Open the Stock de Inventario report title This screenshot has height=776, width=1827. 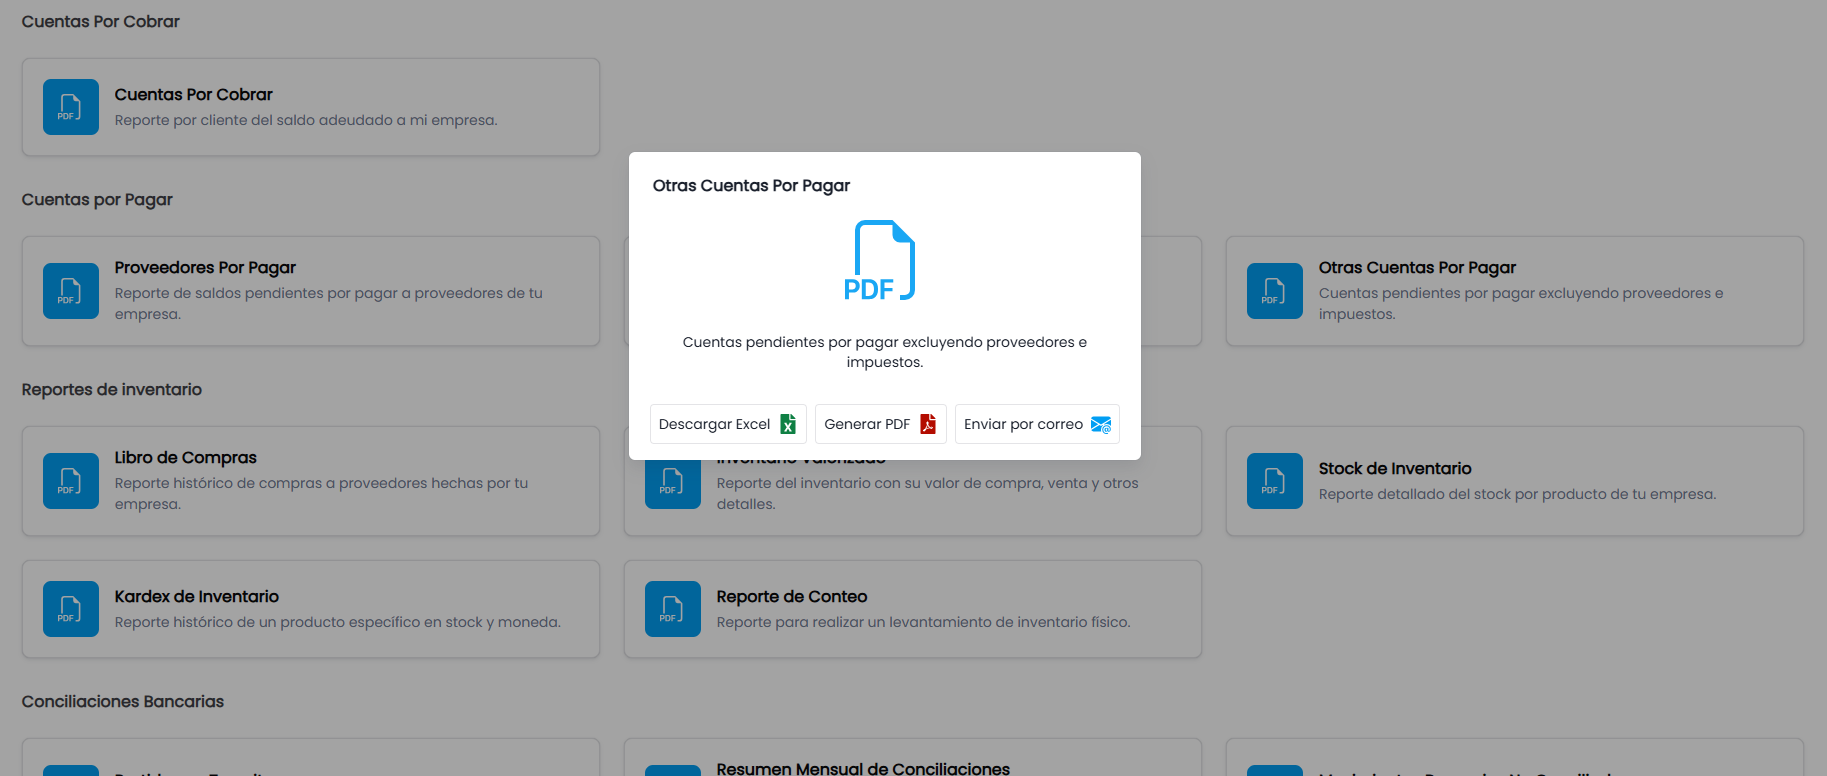[x=1395, y=468]
